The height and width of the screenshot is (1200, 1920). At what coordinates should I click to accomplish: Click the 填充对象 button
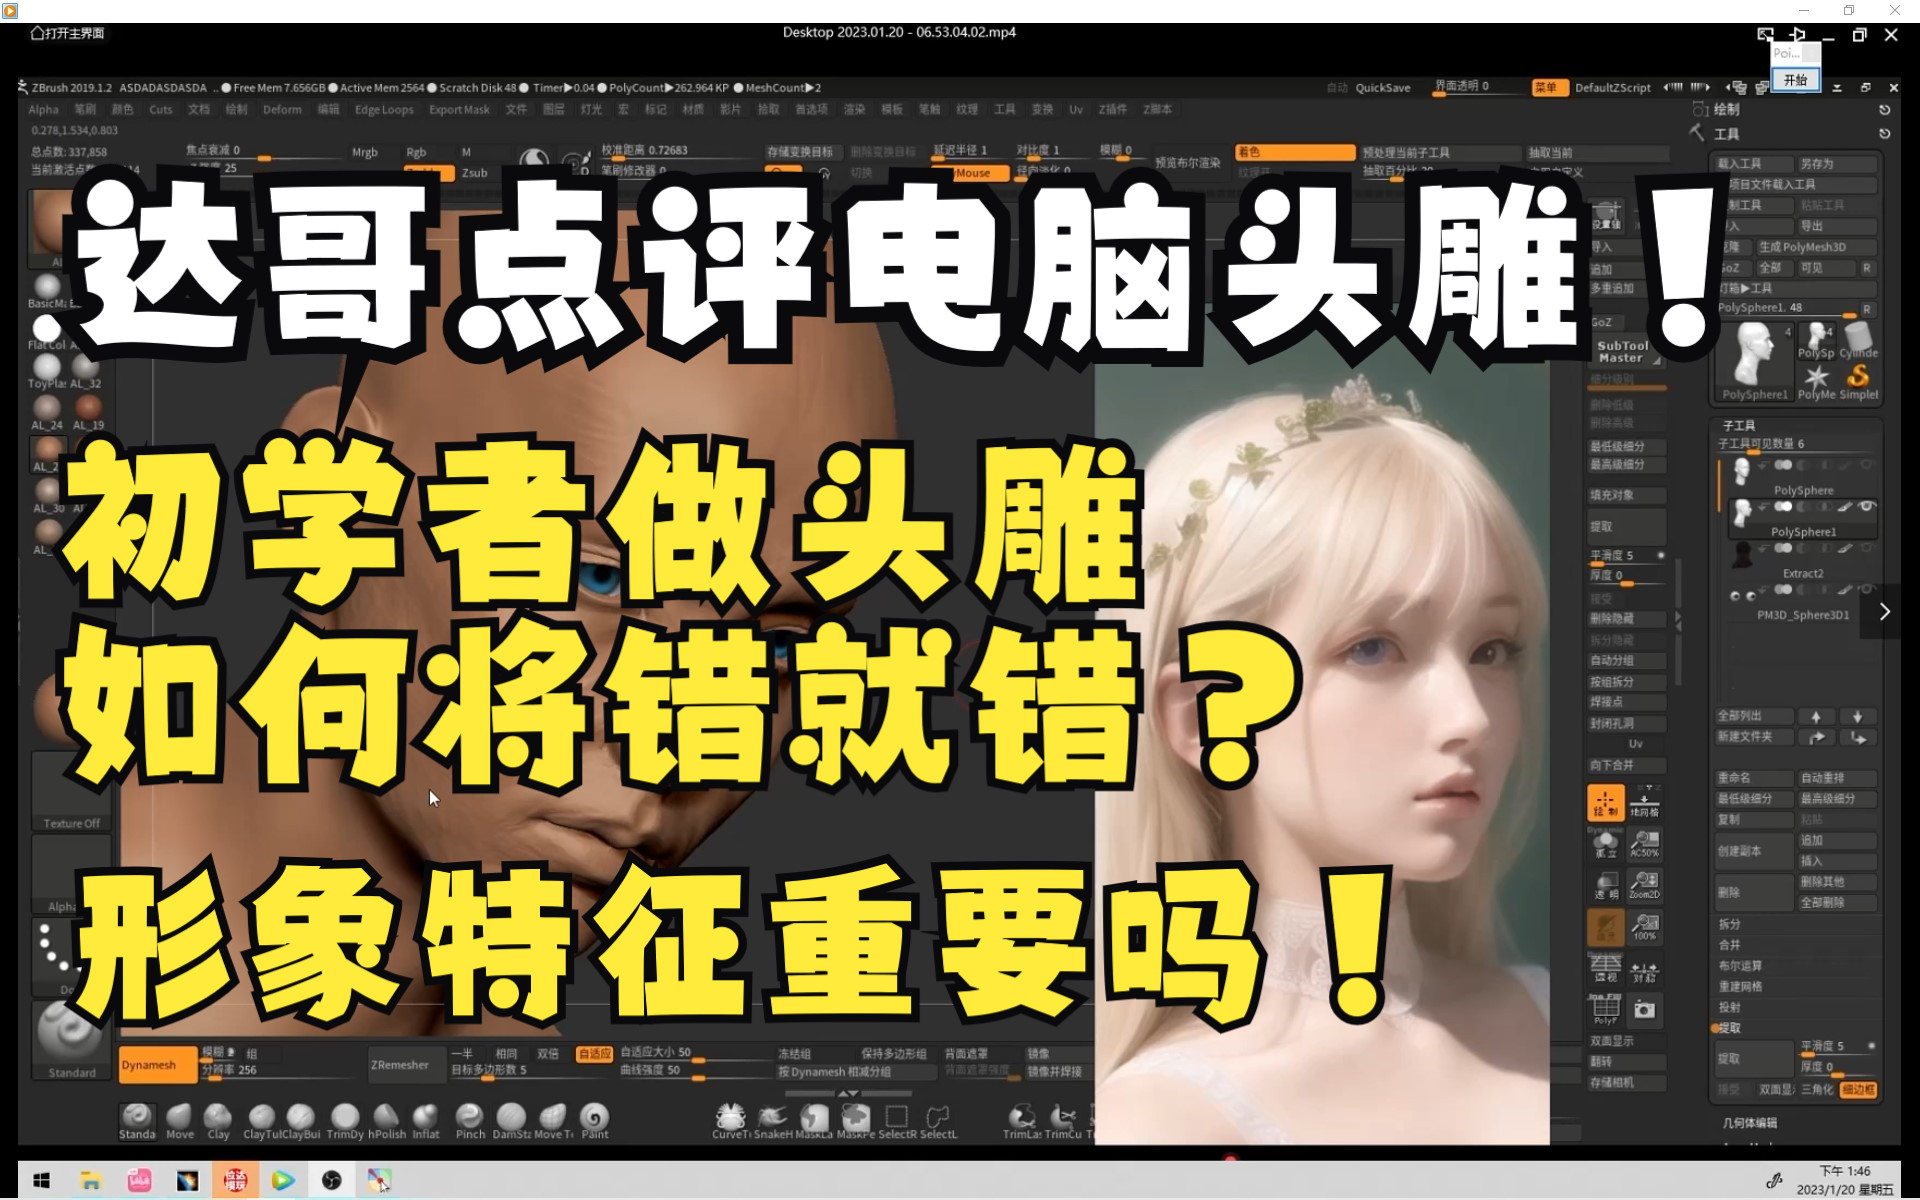tap(1627, 495)
